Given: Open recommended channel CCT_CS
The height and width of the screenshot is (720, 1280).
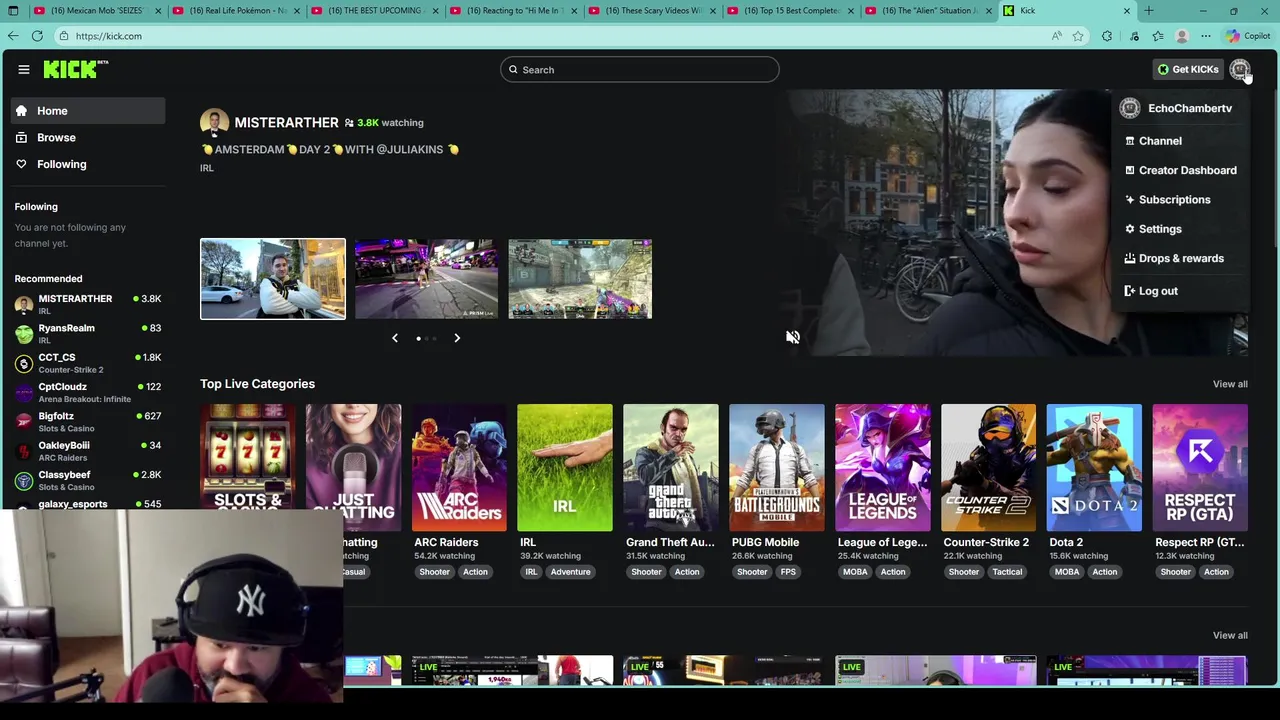Looking at the screenshot, I should pos(88,363).
